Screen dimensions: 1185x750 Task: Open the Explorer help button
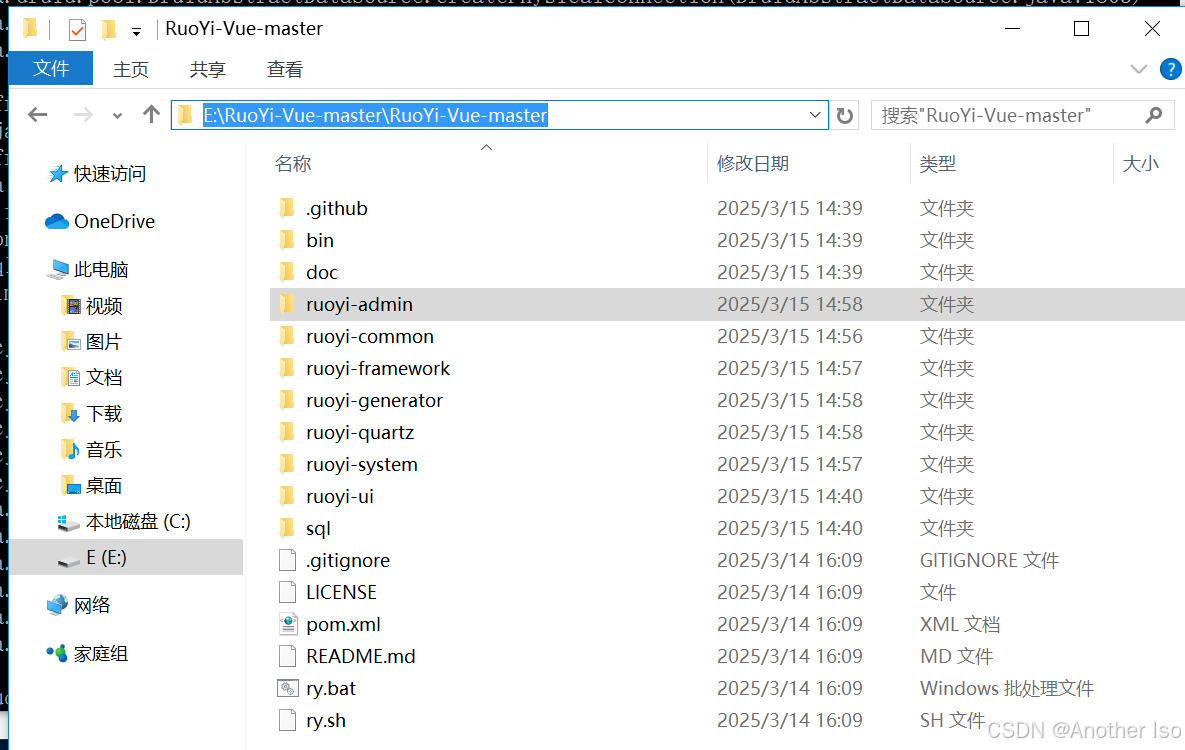coord(1171,70)
